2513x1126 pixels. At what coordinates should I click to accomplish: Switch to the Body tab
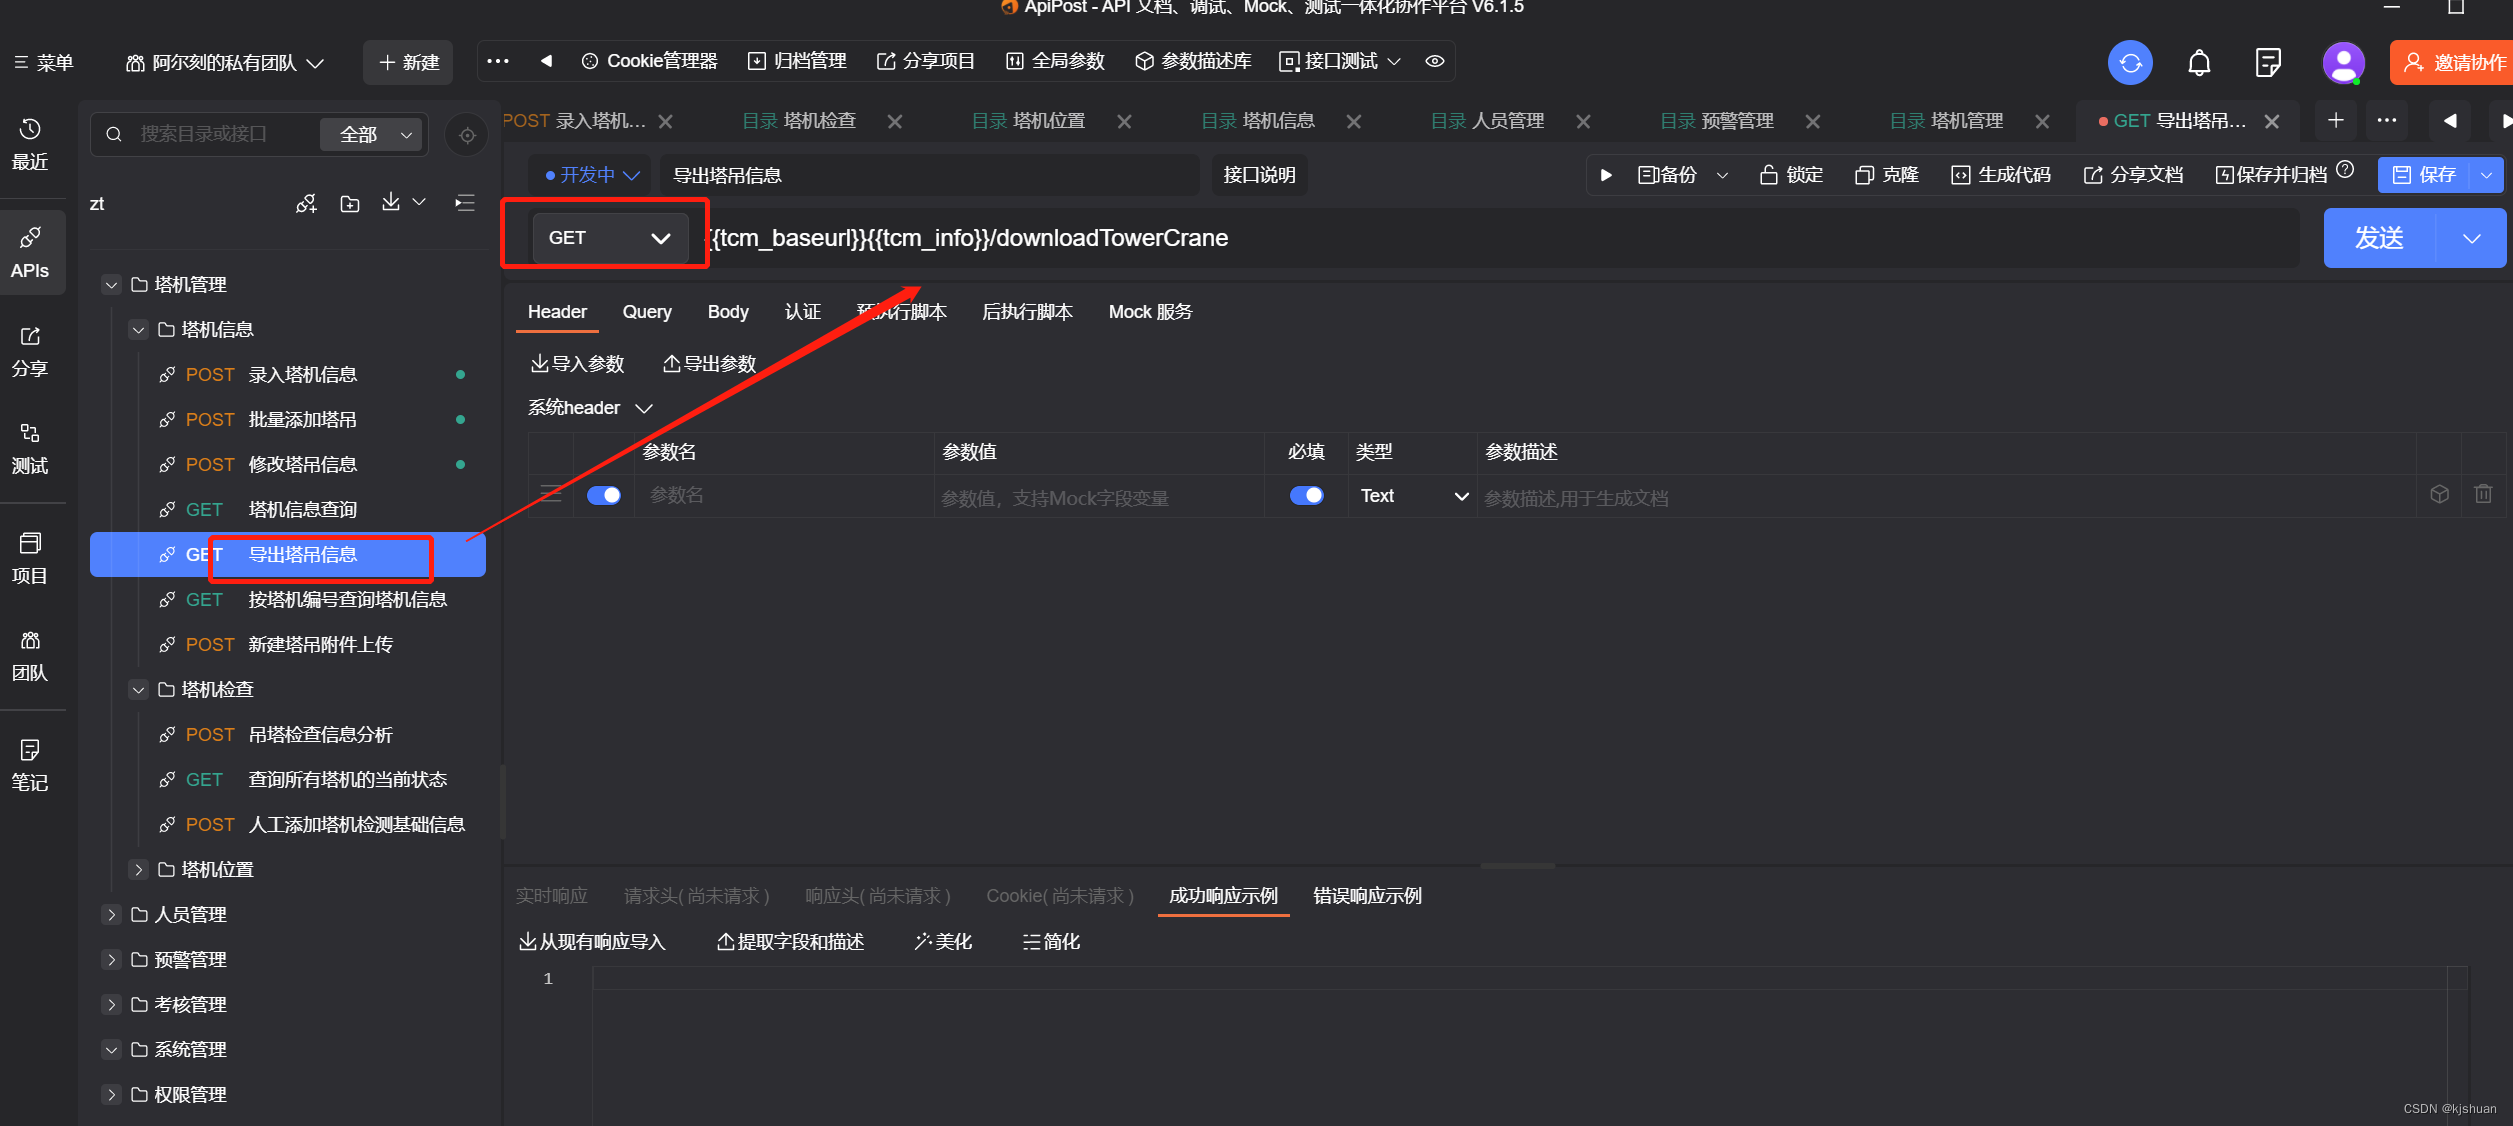[727, 312]
